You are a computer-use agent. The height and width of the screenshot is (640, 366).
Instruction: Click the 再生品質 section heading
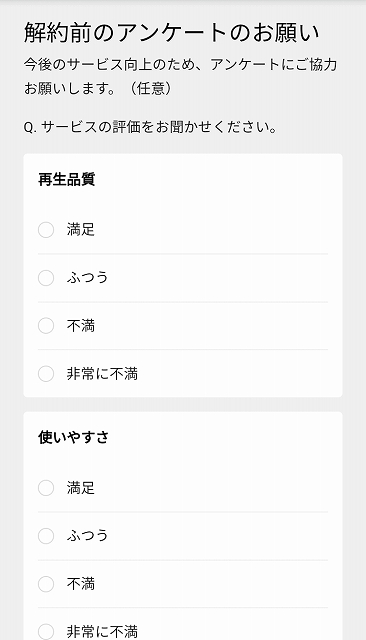coord(67,179)
